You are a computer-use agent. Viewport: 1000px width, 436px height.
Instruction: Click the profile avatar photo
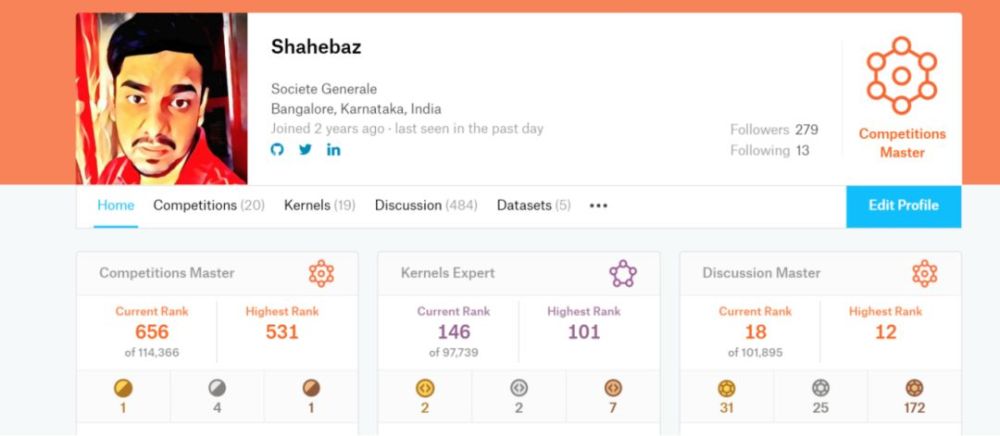pos(161,99)
